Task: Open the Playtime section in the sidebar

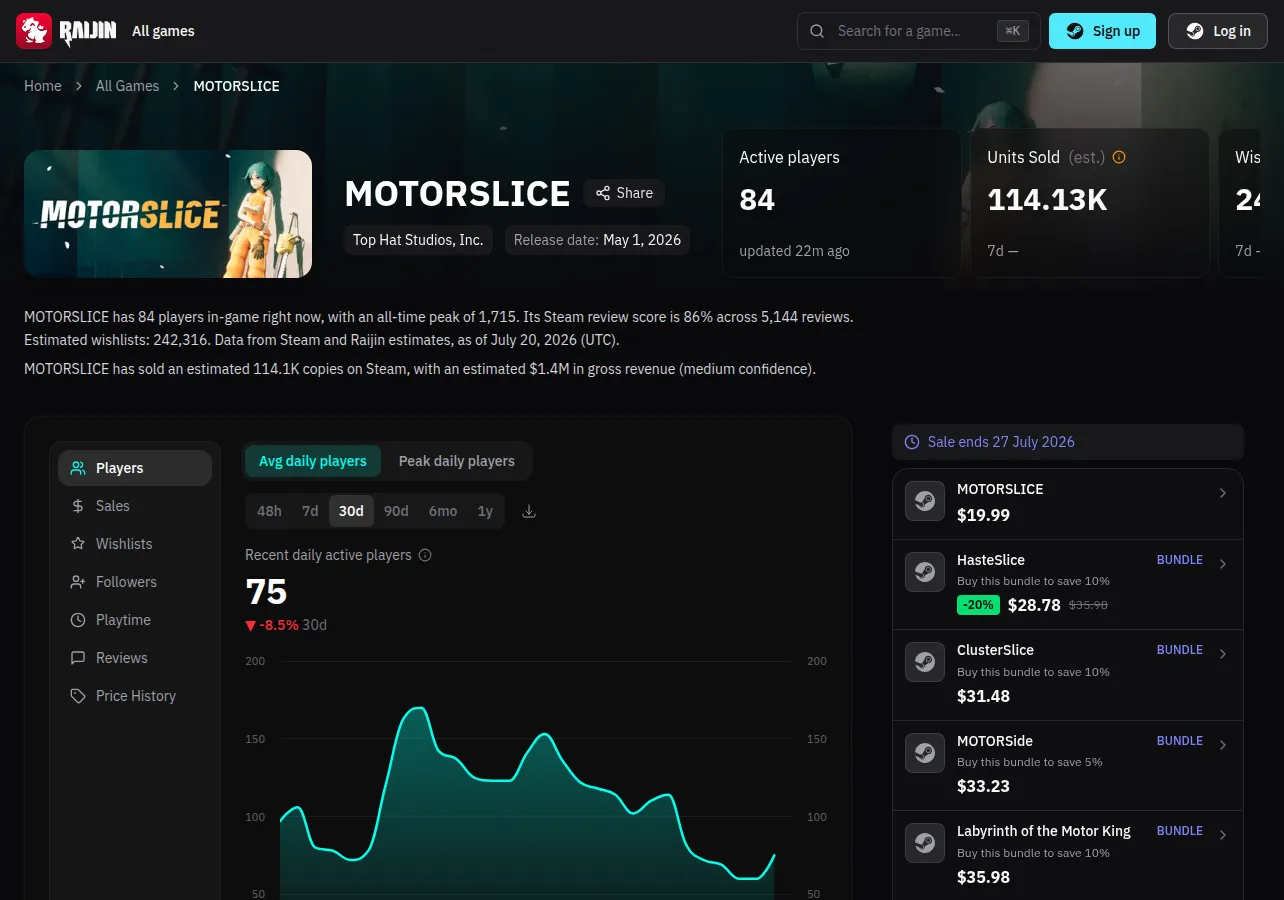Action: click(x=135, y=620)
